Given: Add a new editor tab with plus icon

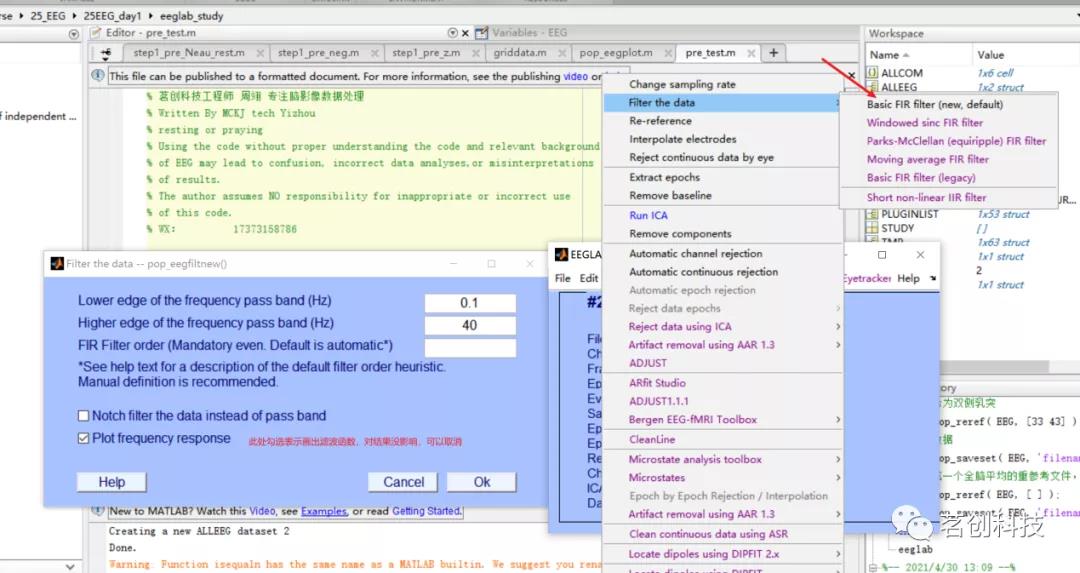Looking at the screenshot, I should (x=773, y=53).
